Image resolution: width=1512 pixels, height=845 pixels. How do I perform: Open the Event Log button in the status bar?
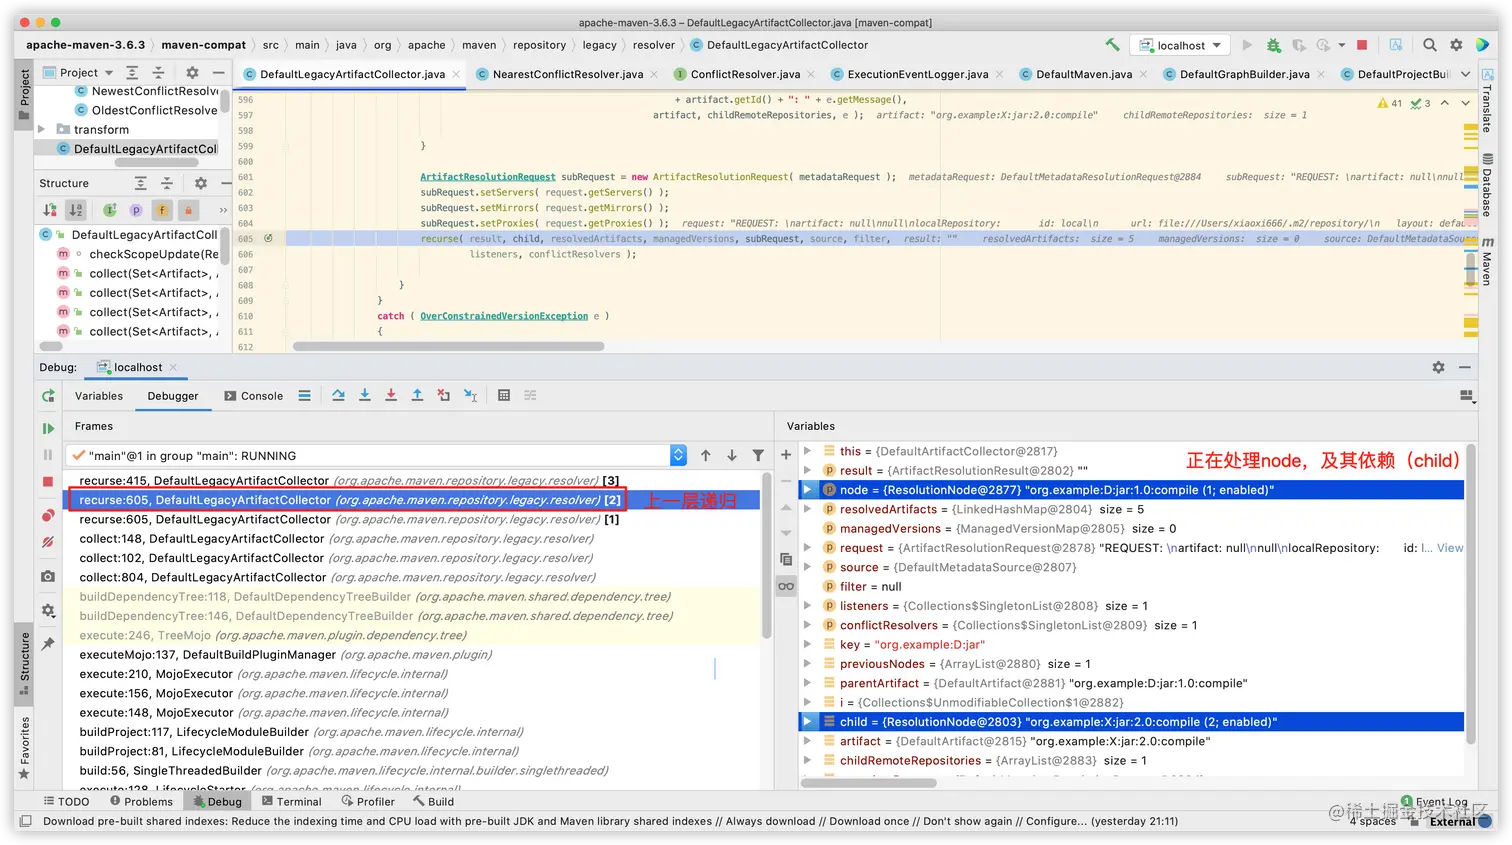click(x=1434, y=801)
